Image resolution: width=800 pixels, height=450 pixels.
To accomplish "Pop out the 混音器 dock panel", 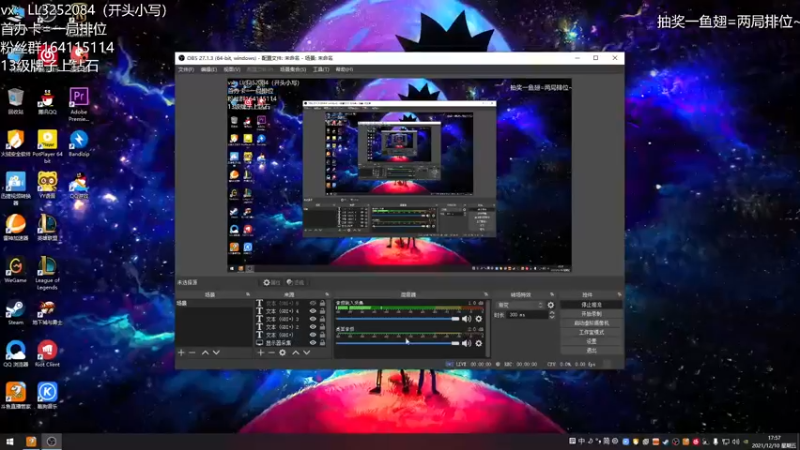I will coord(486,294).
